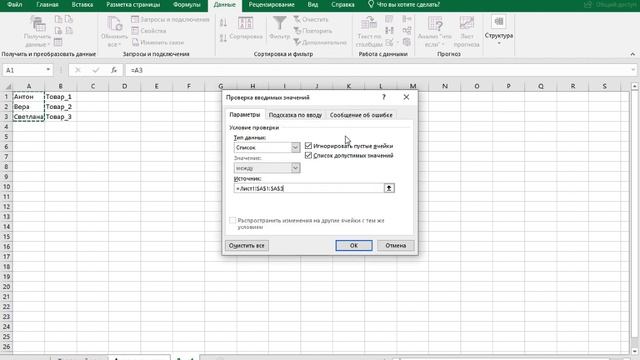Open the Формулы ribbon tab

click(x=187, y=5)
